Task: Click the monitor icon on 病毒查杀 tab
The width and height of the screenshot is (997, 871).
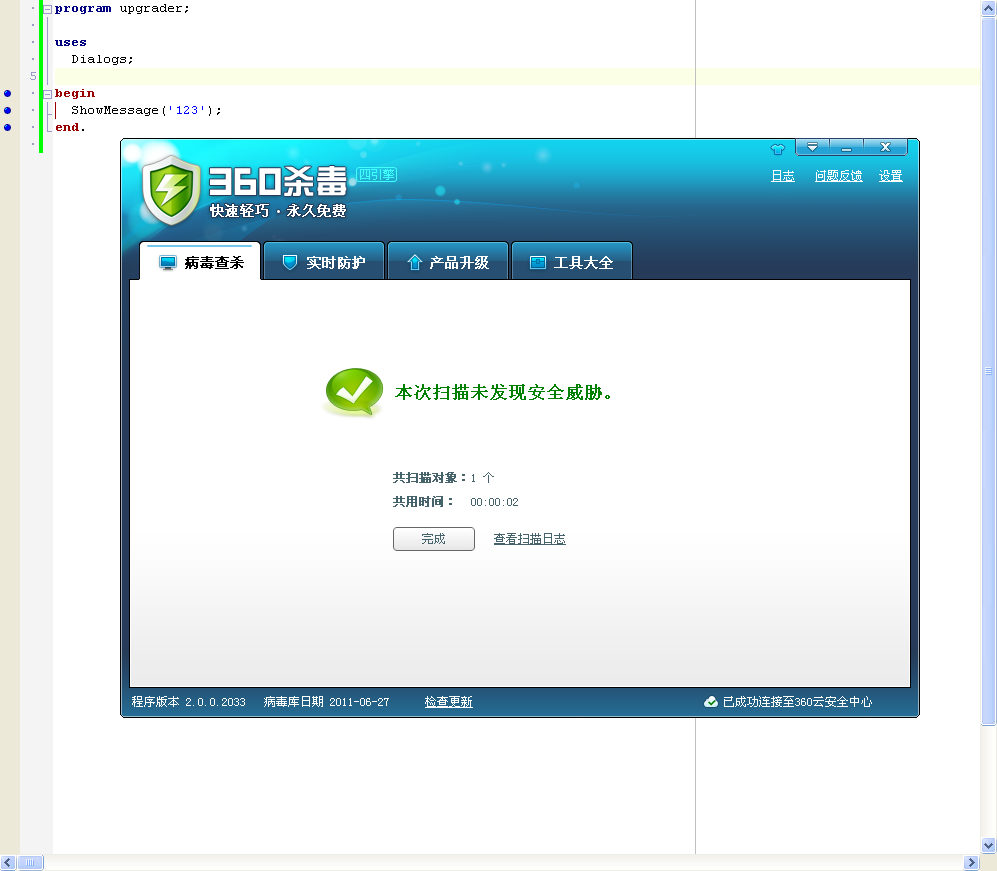Action: (168, 263)
